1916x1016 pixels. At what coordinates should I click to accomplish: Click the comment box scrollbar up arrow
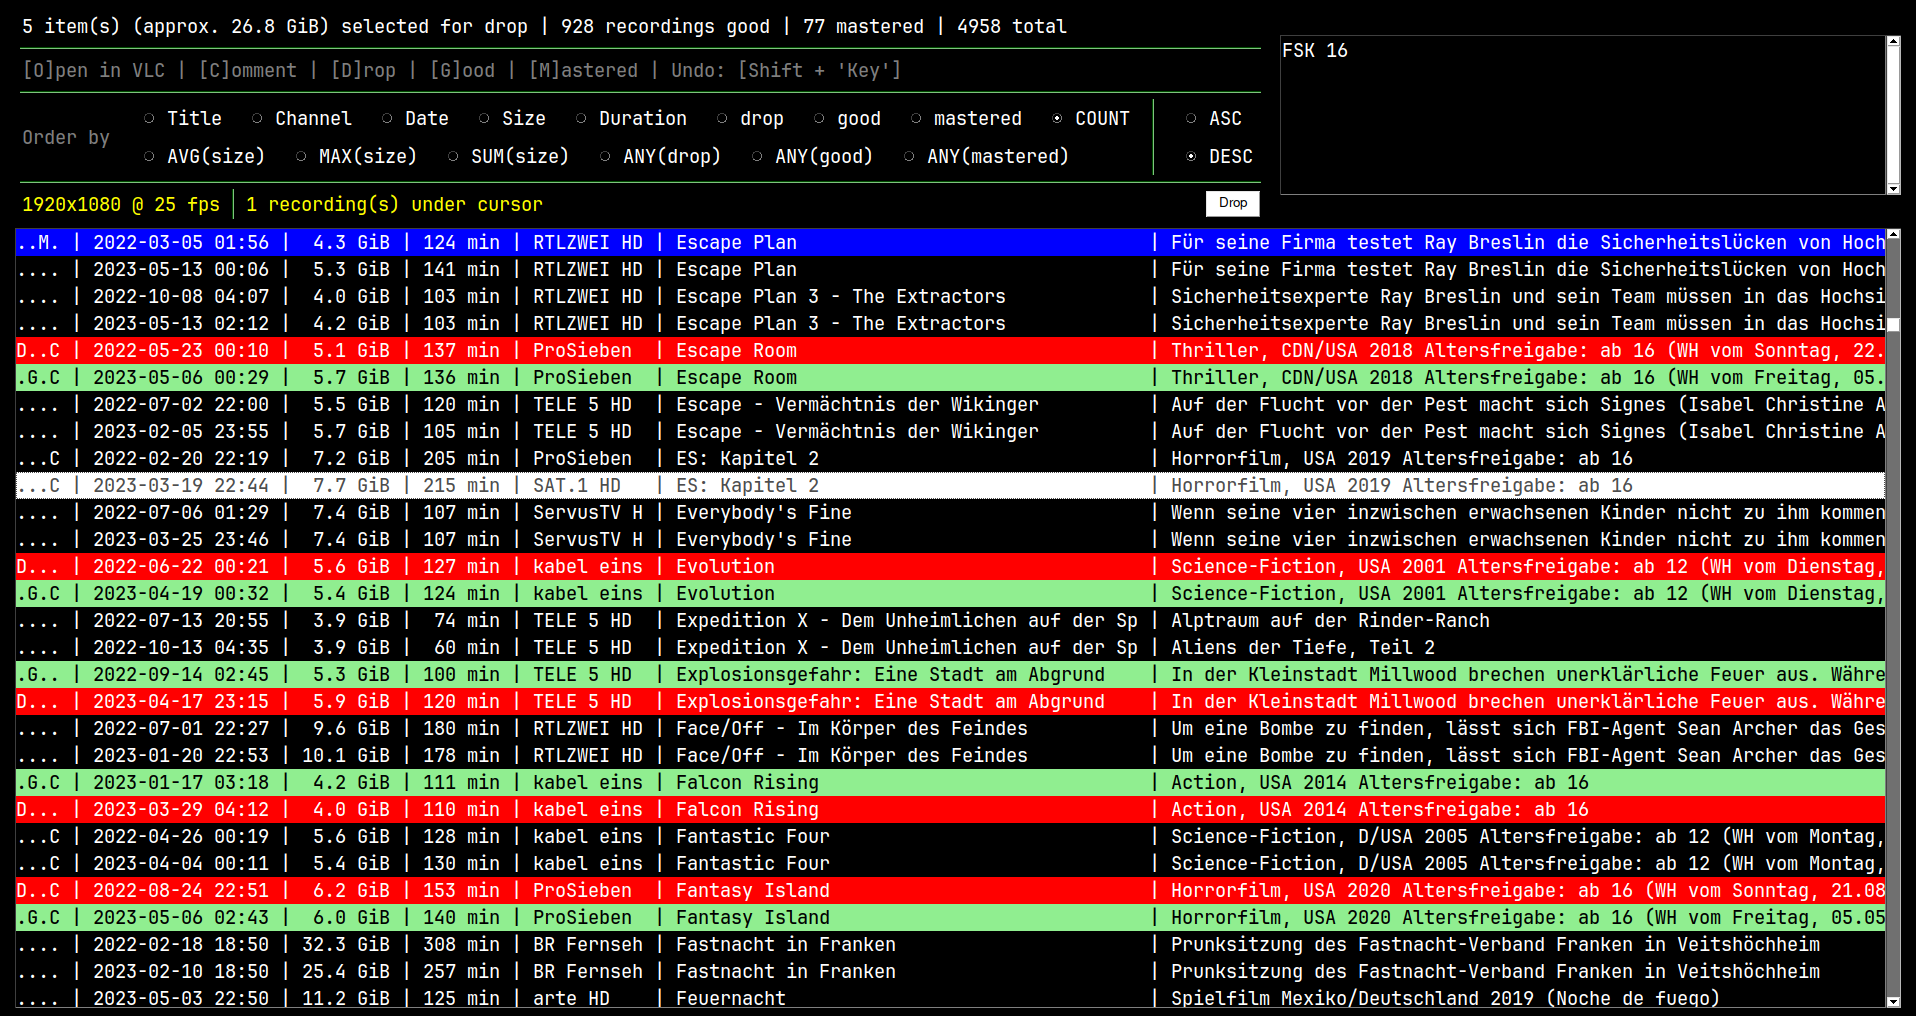click(1893, 42)
